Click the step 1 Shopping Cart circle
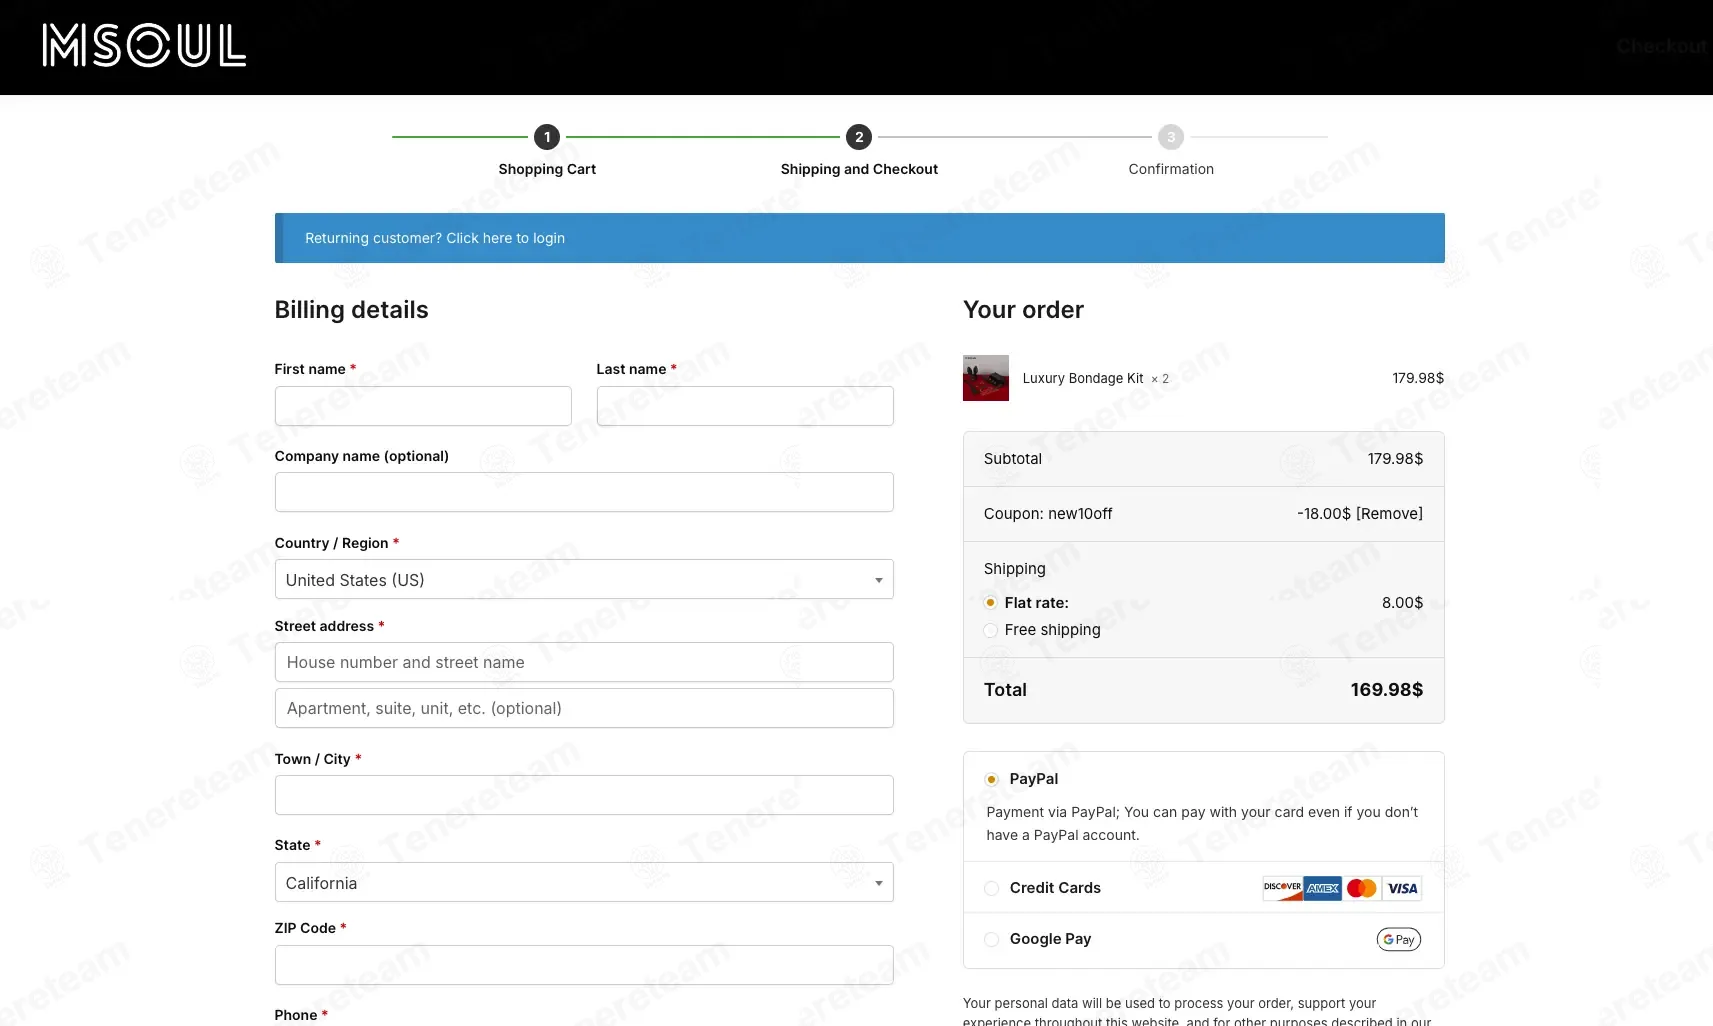 click(x=547, y=137)
